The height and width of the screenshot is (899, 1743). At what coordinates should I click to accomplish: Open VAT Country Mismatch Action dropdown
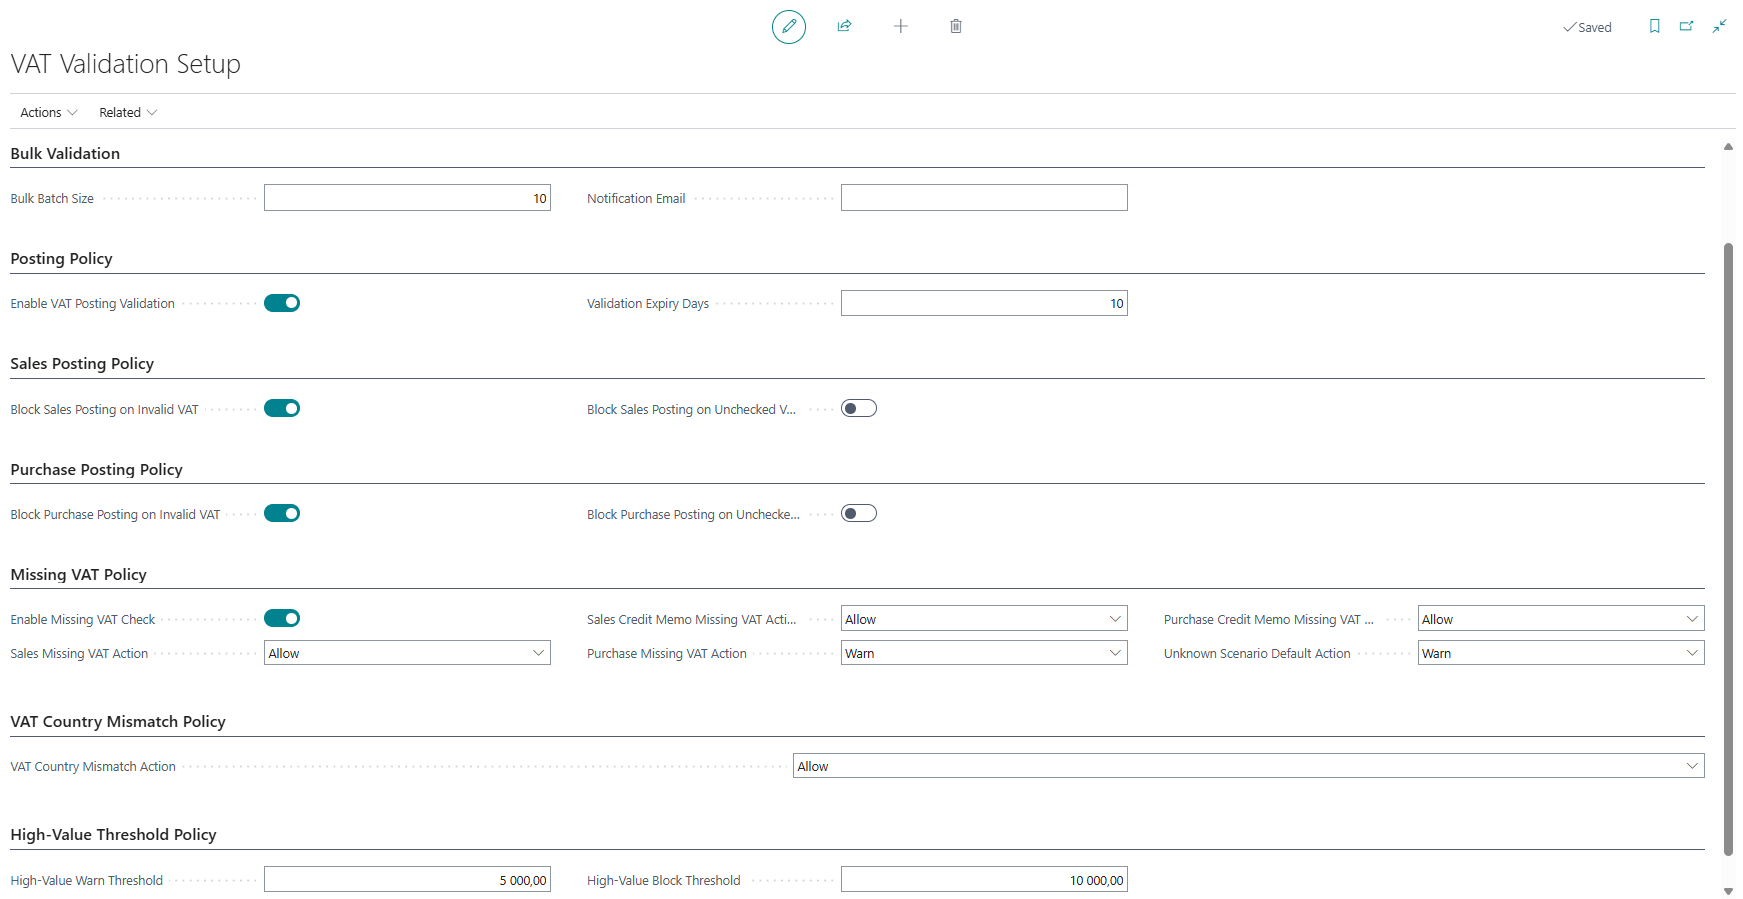tap(1249, 766)
